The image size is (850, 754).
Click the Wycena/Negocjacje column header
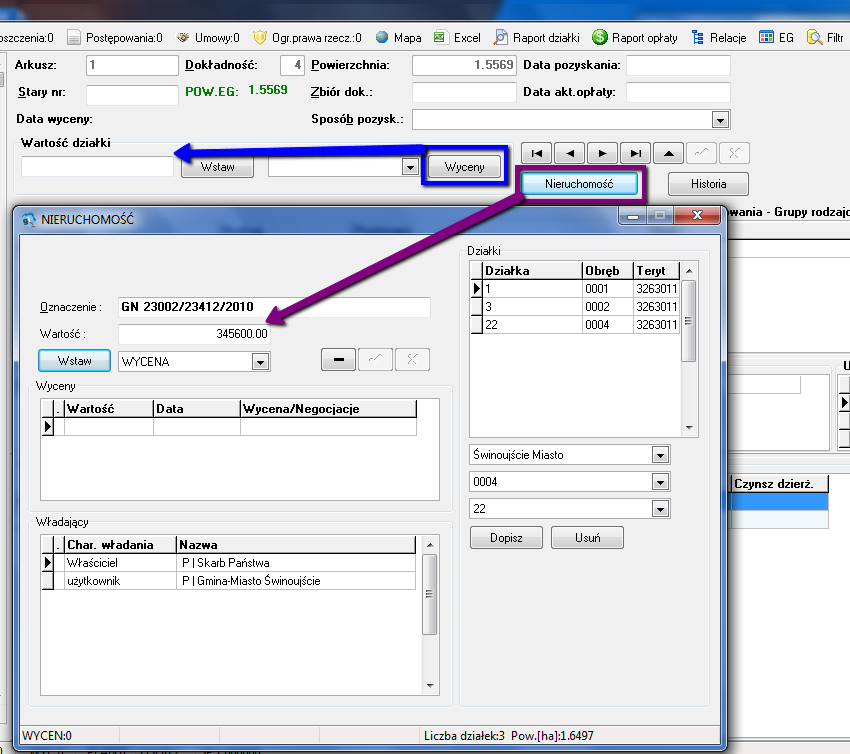point(329,409)
